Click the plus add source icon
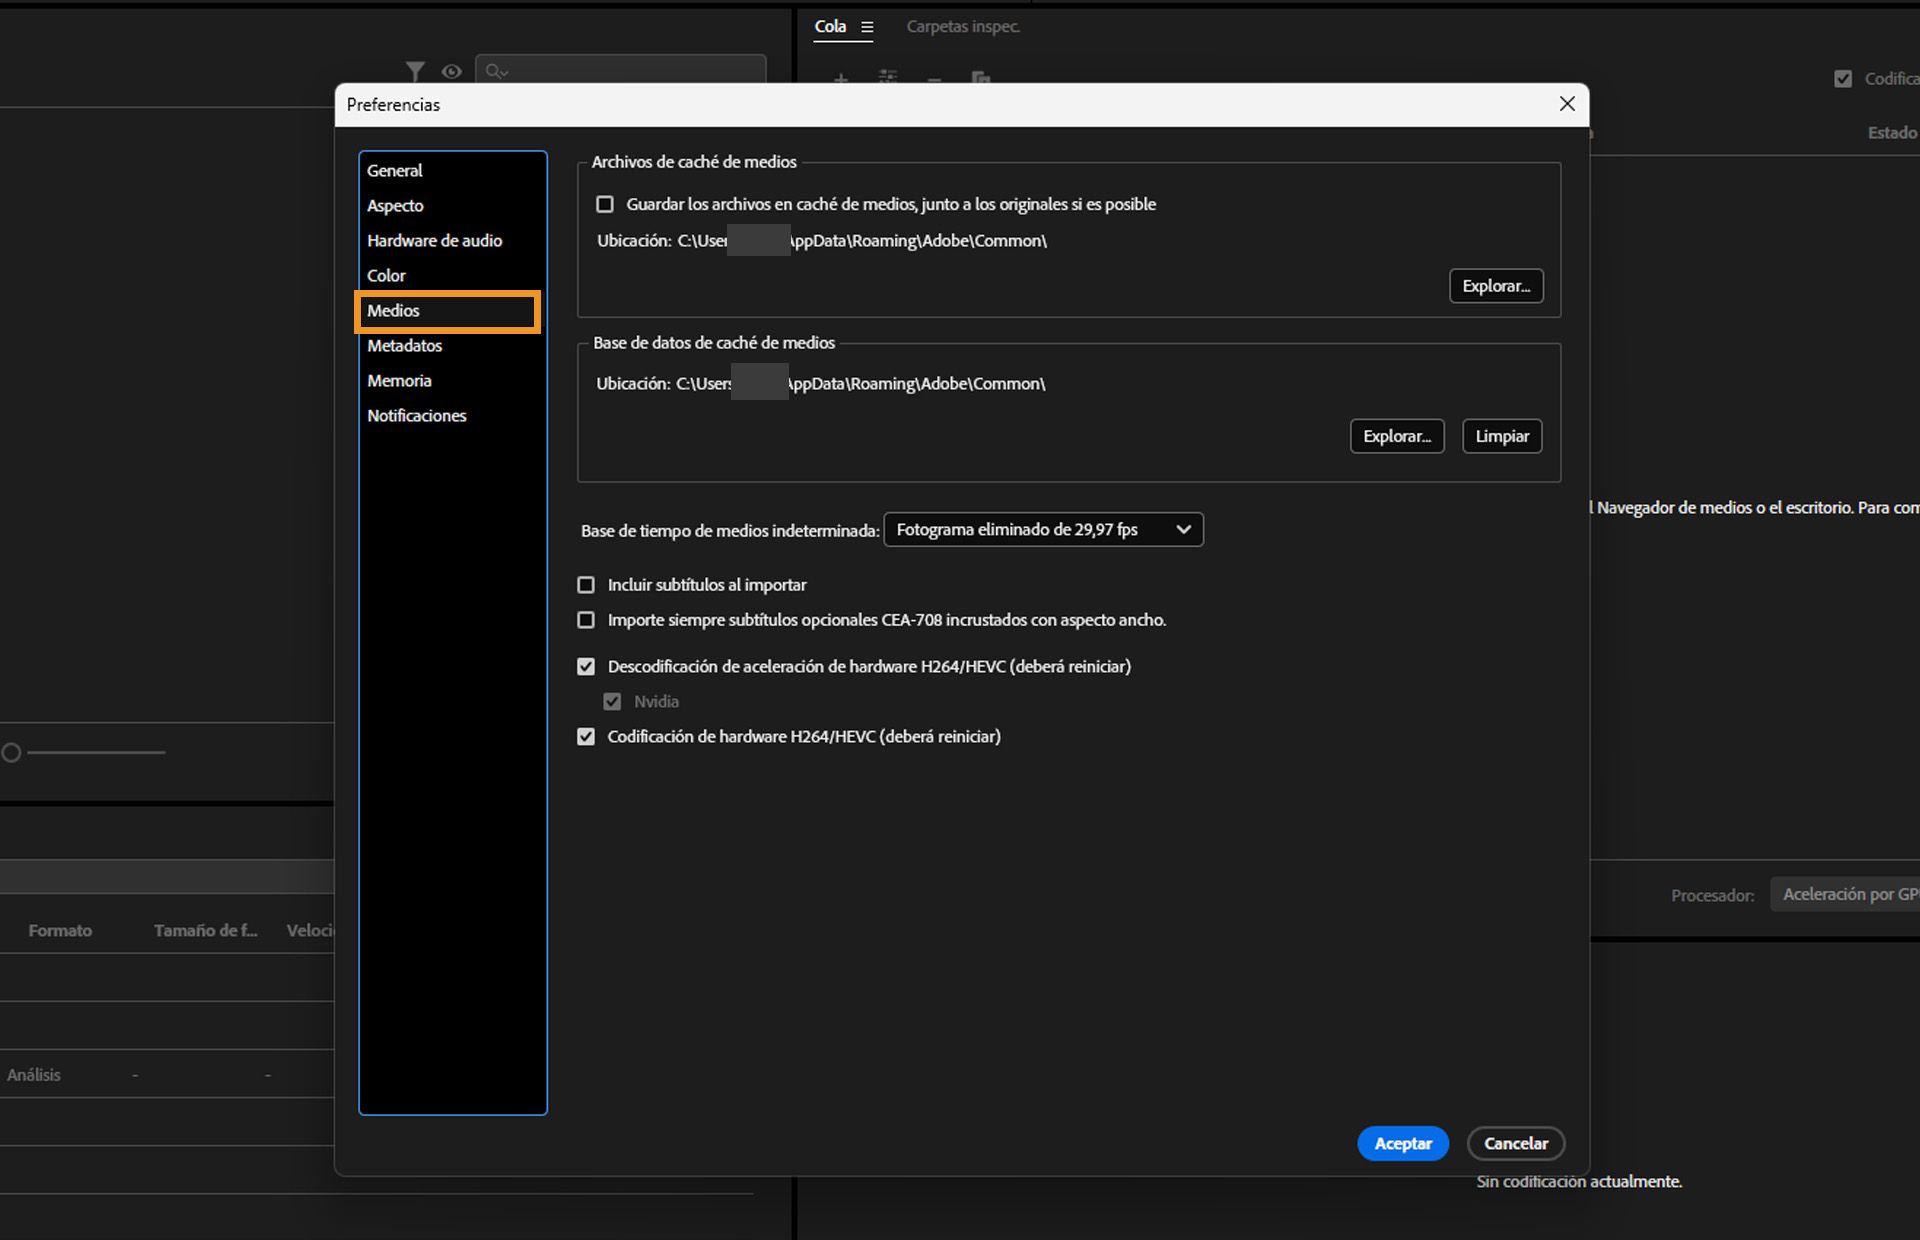Viewport: 1920px width, 1240px height. [841, 78]
